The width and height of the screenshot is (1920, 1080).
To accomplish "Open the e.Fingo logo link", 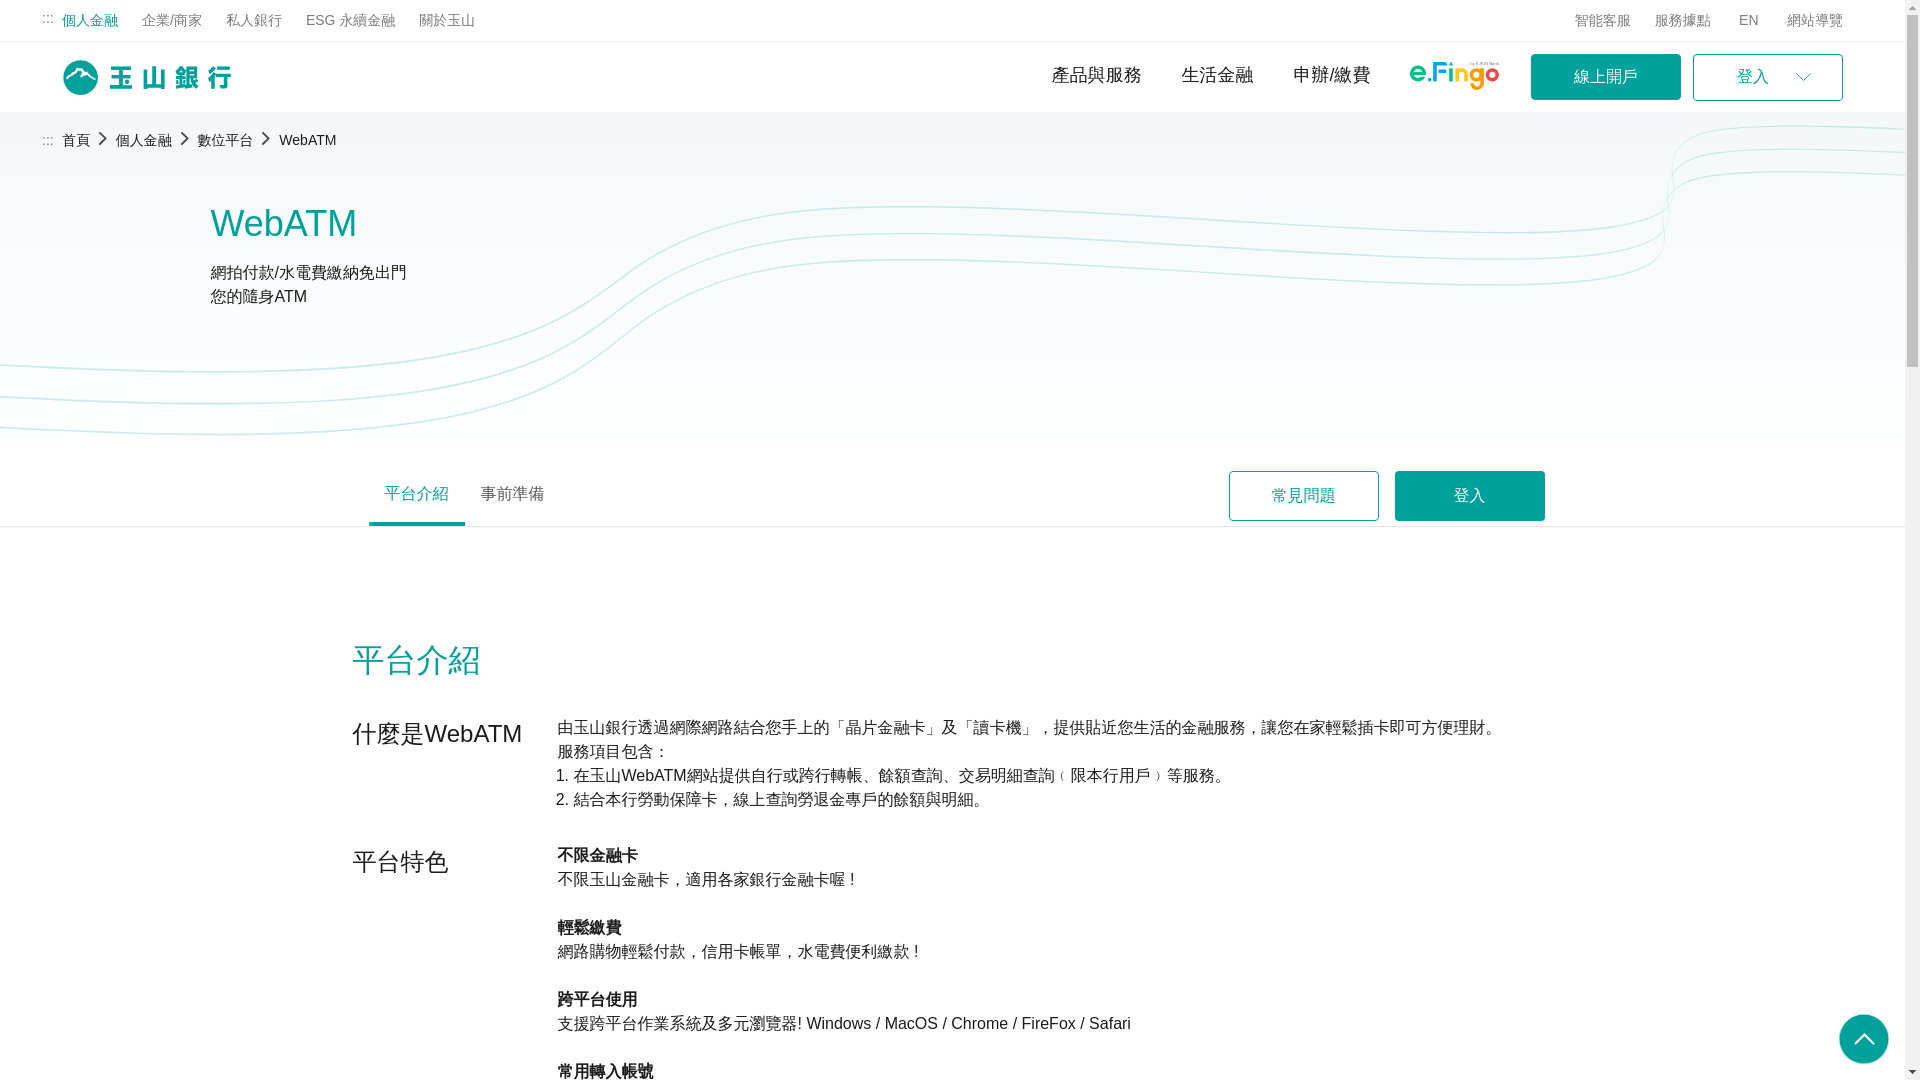I will click(x=1454, y=76).
